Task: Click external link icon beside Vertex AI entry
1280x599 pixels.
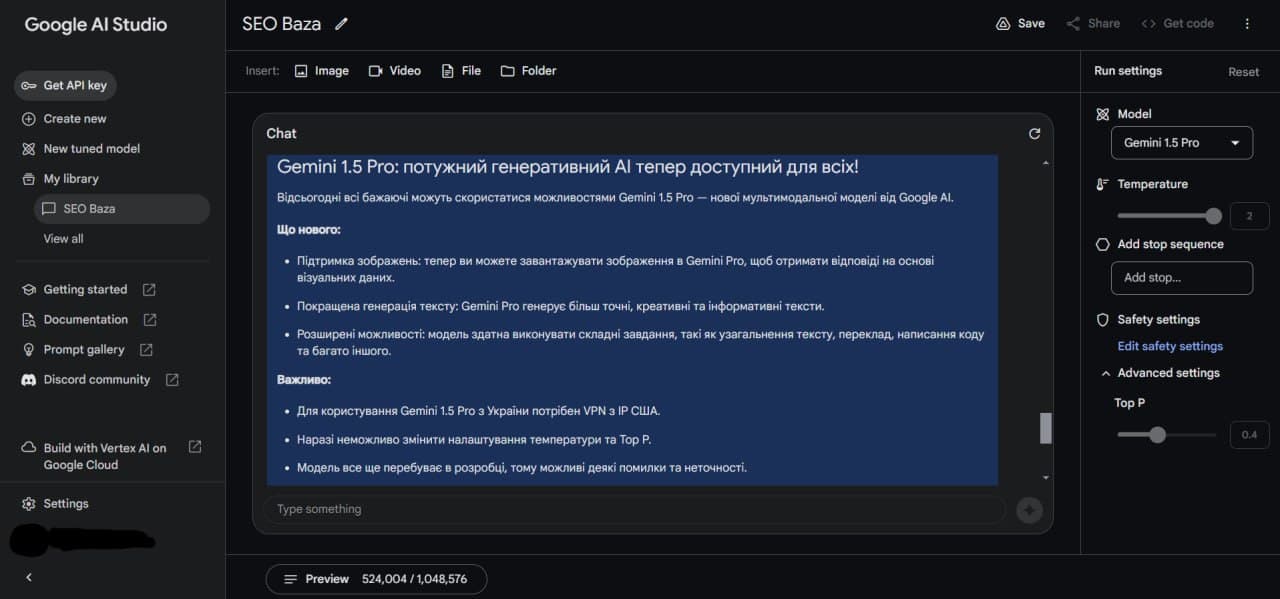Action: pyautogui.click(x=195, y=447)
